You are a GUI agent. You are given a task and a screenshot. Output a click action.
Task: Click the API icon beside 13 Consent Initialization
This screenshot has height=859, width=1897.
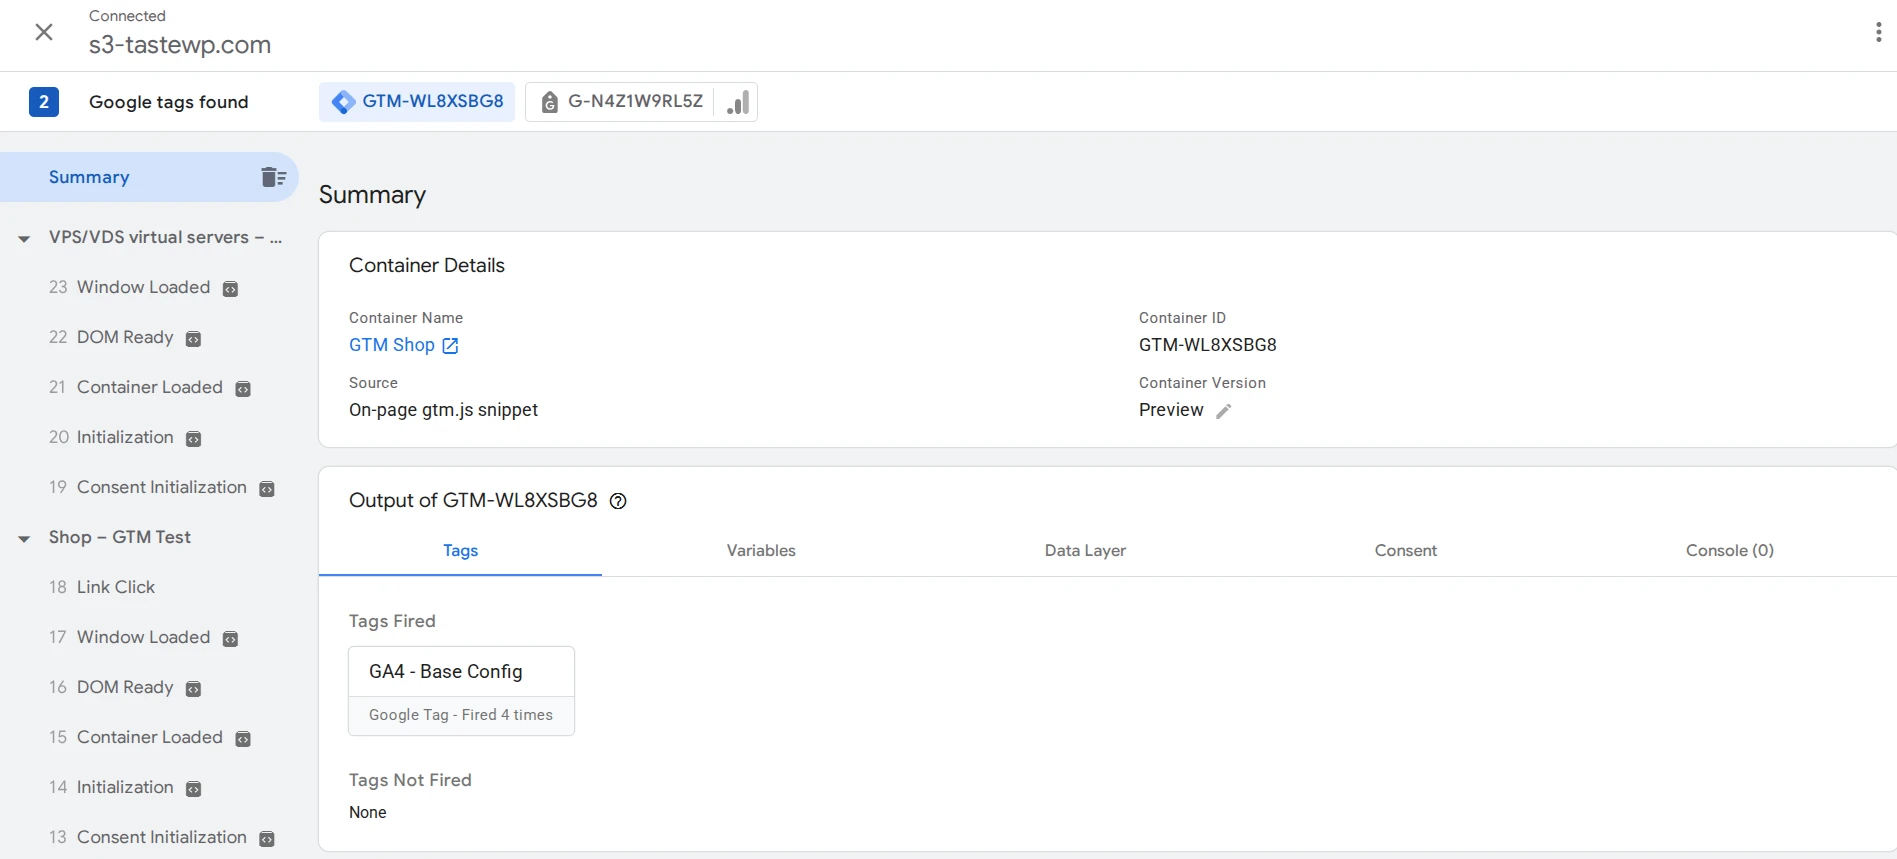click(x=267, y=839)
